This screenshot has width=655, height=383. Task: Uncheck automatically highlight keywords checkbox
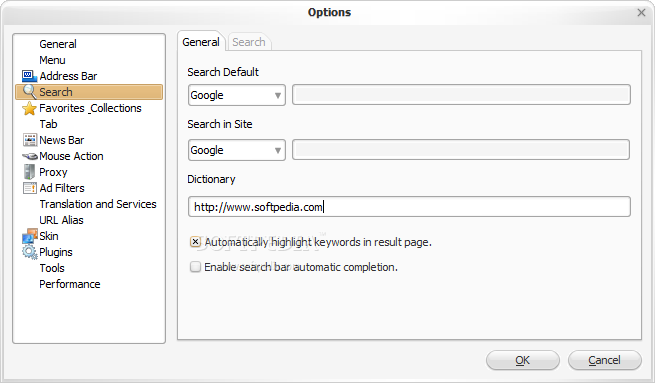195,242
